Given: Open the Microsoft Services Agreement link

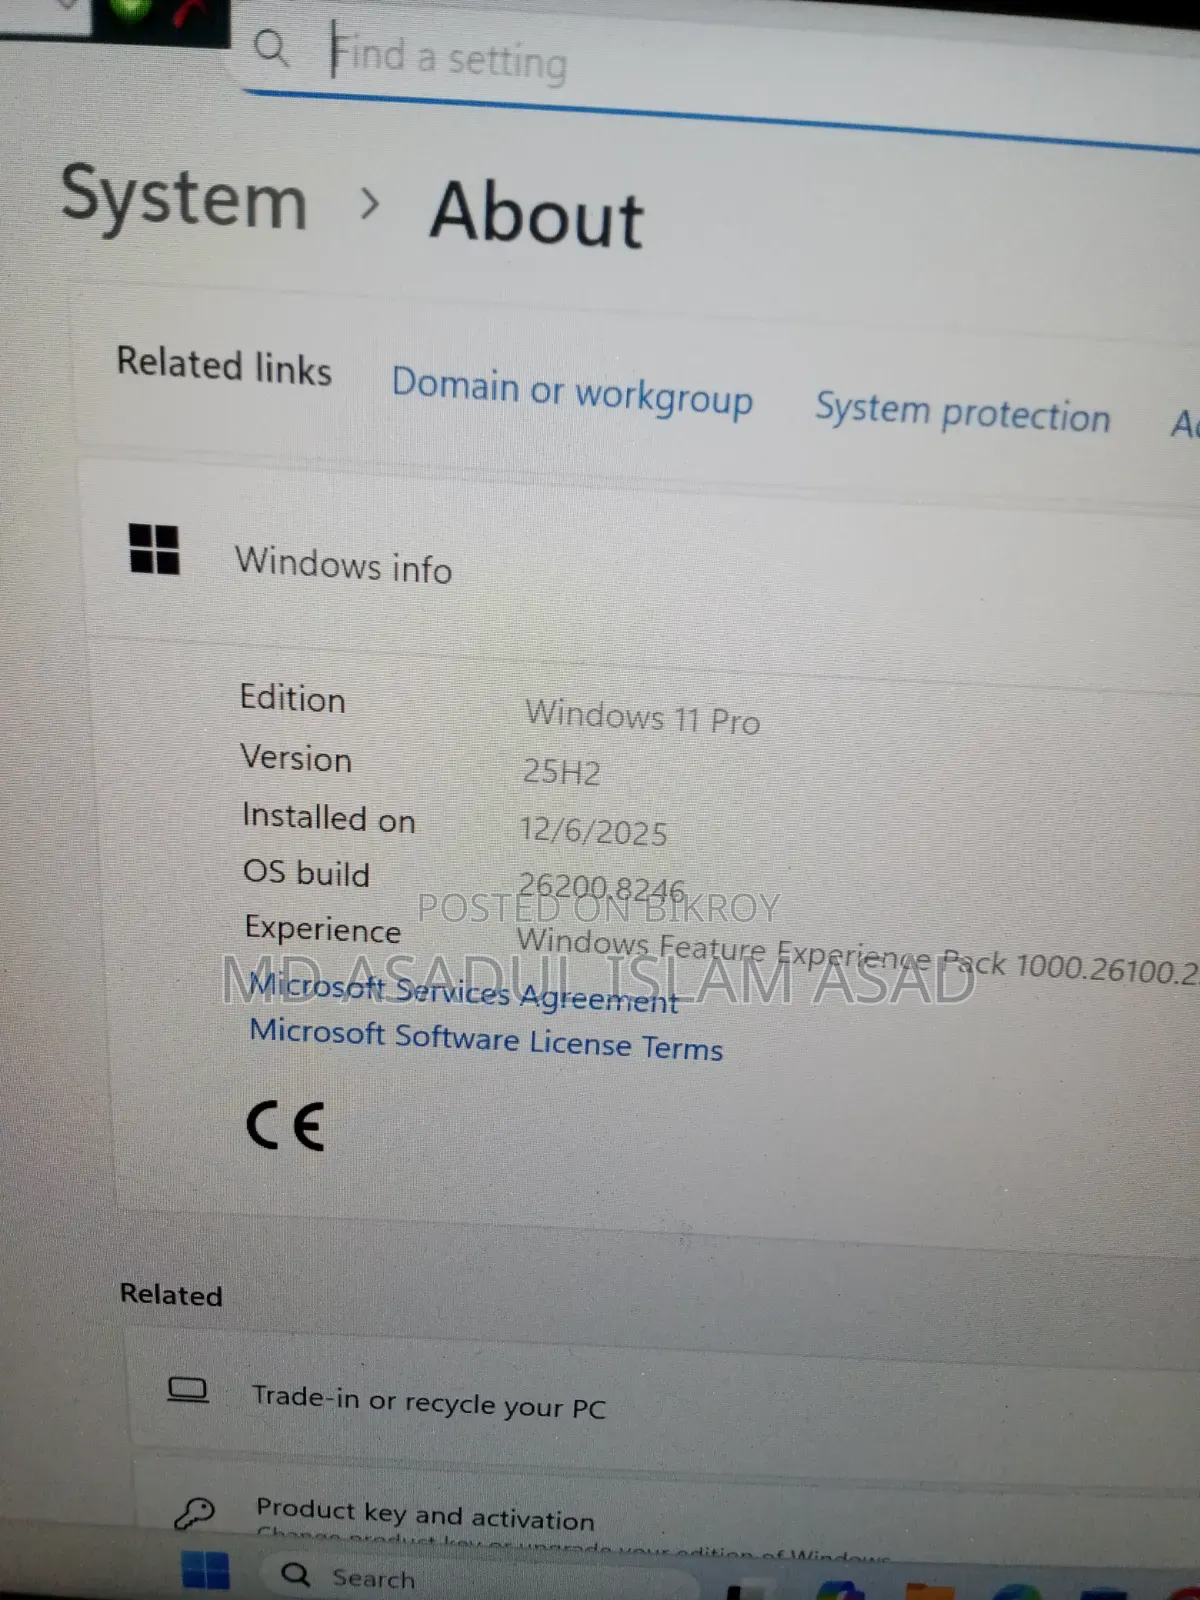Looking at the screenshot, I should [464, 993].
